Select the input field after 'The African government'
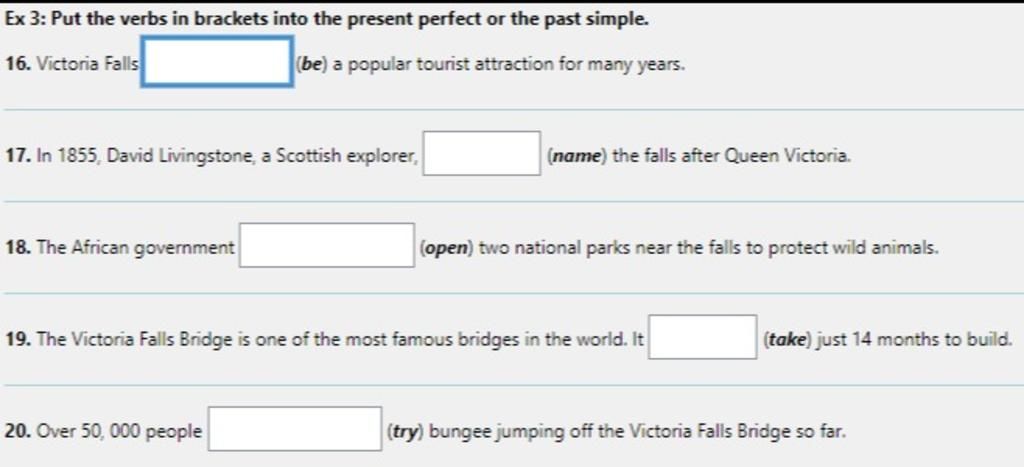Image resolution: width=1024 pixels, height=467 pixels. click(x=327, y=245)
